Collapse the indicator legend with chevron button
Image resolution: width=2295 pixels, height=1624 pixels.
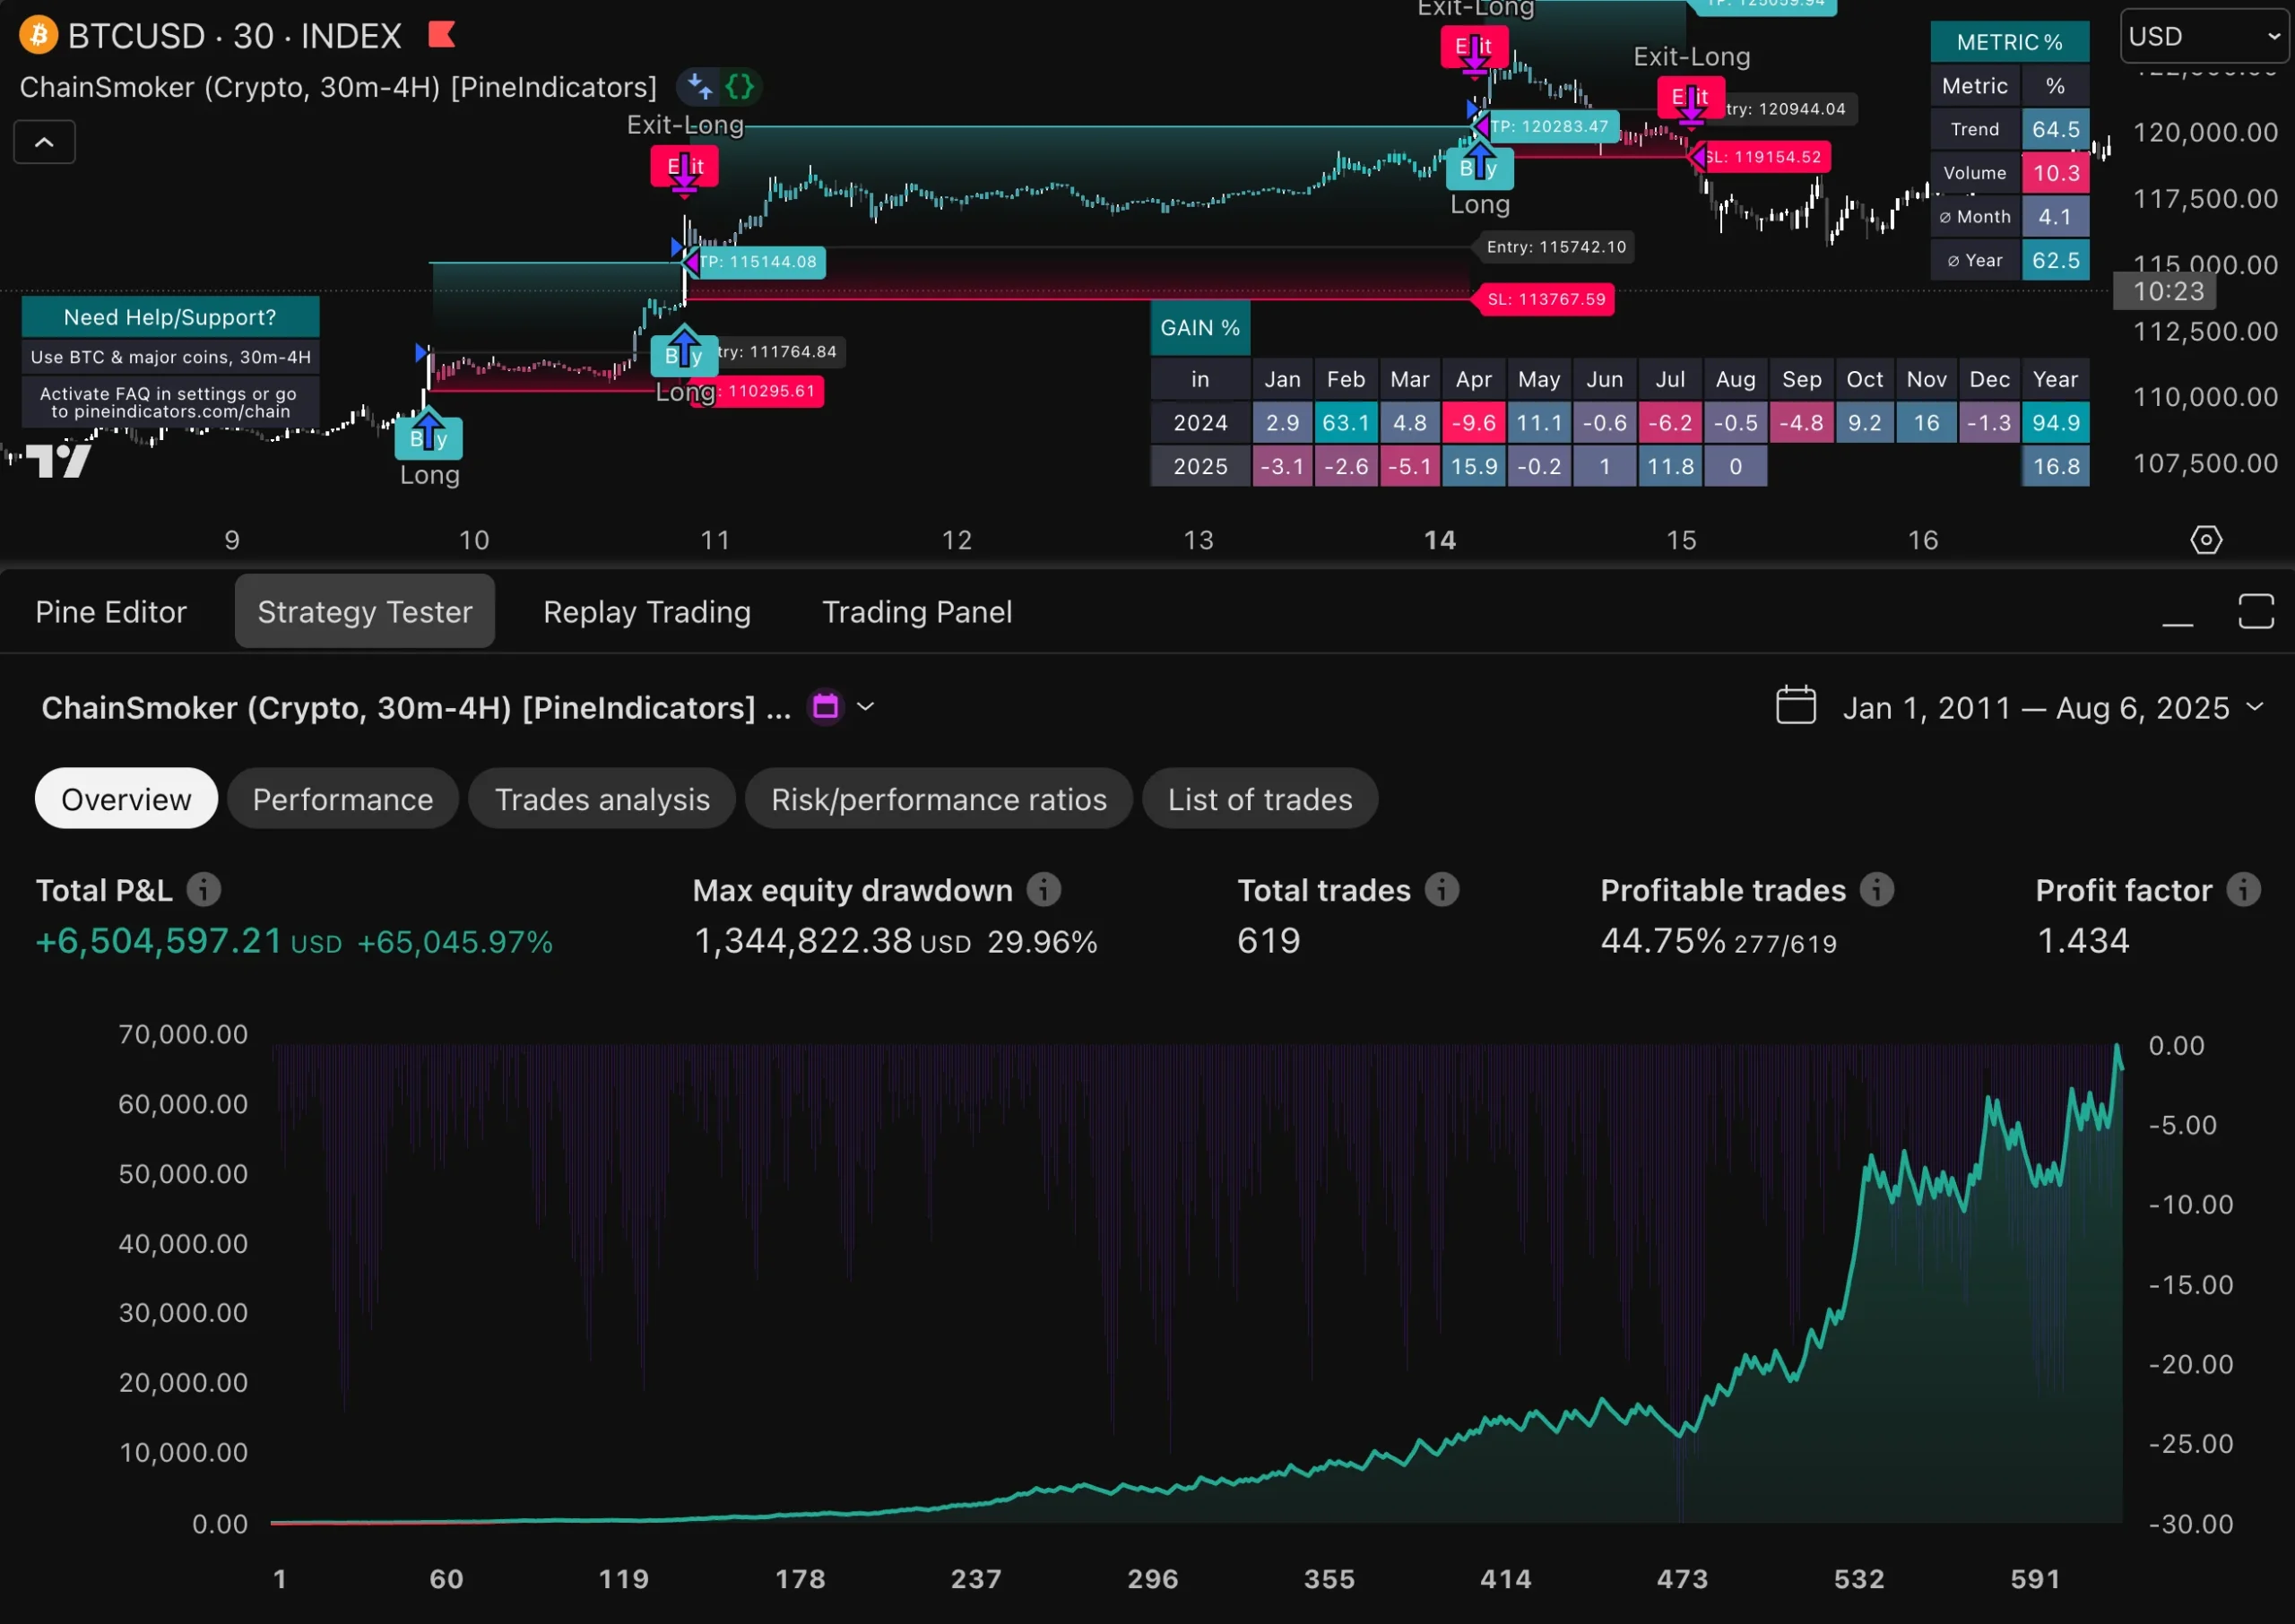(44, 142)
